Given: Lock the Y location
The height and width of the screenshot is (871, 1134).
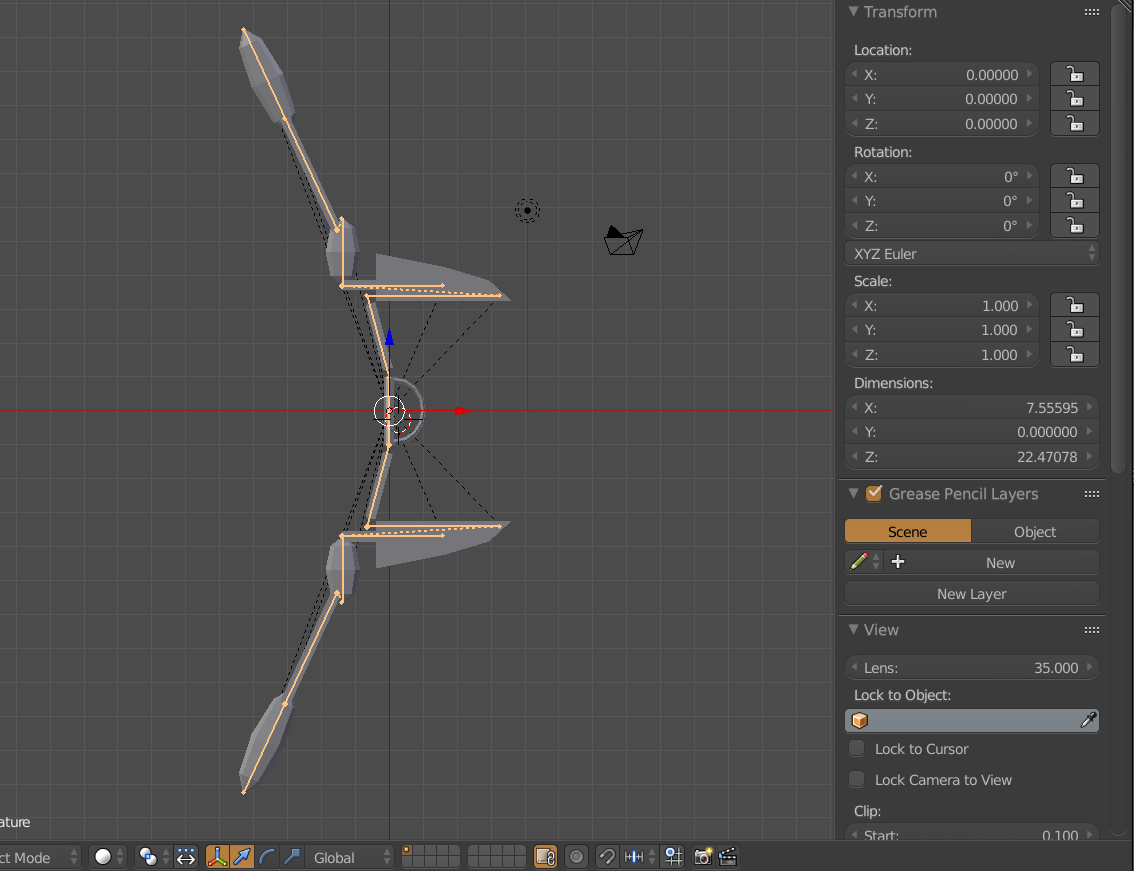Looking at the screenshot, I should [x=1075, y=99].
